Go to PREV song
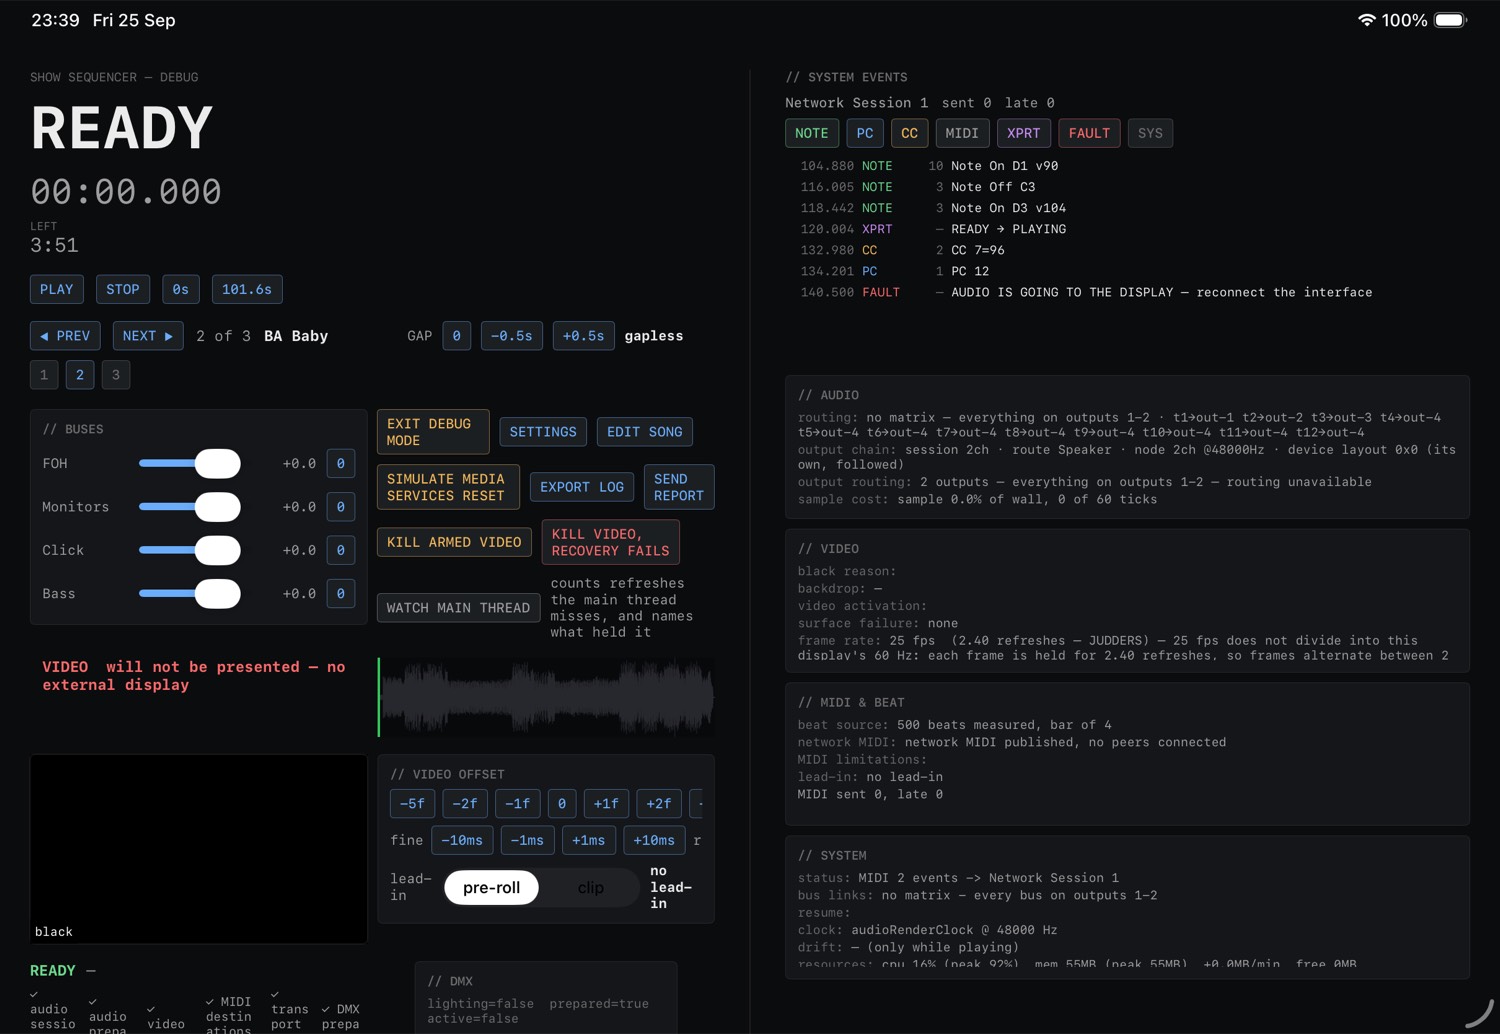Image resolution: width=1500 pixels, height=1034 pixels. [x=65, y=336]
